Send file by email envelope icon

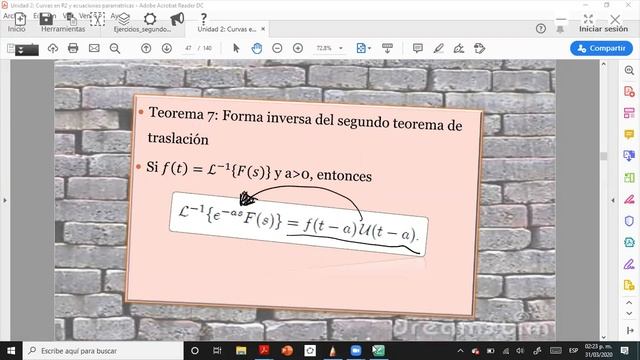[94, 48]
